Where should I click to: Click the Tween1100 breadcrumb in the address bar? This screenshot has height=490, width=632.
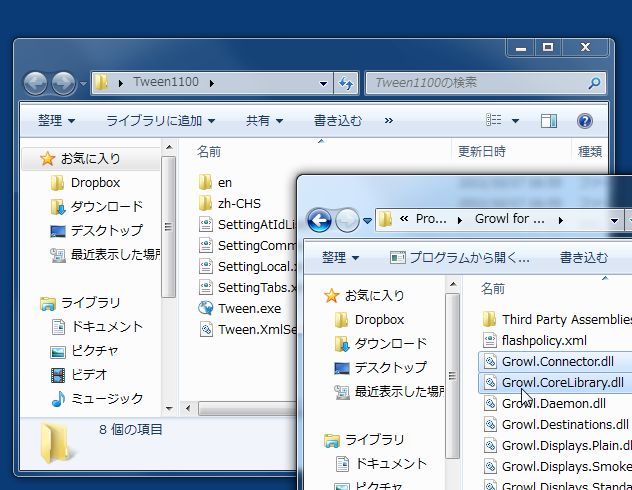coord(166,82)
